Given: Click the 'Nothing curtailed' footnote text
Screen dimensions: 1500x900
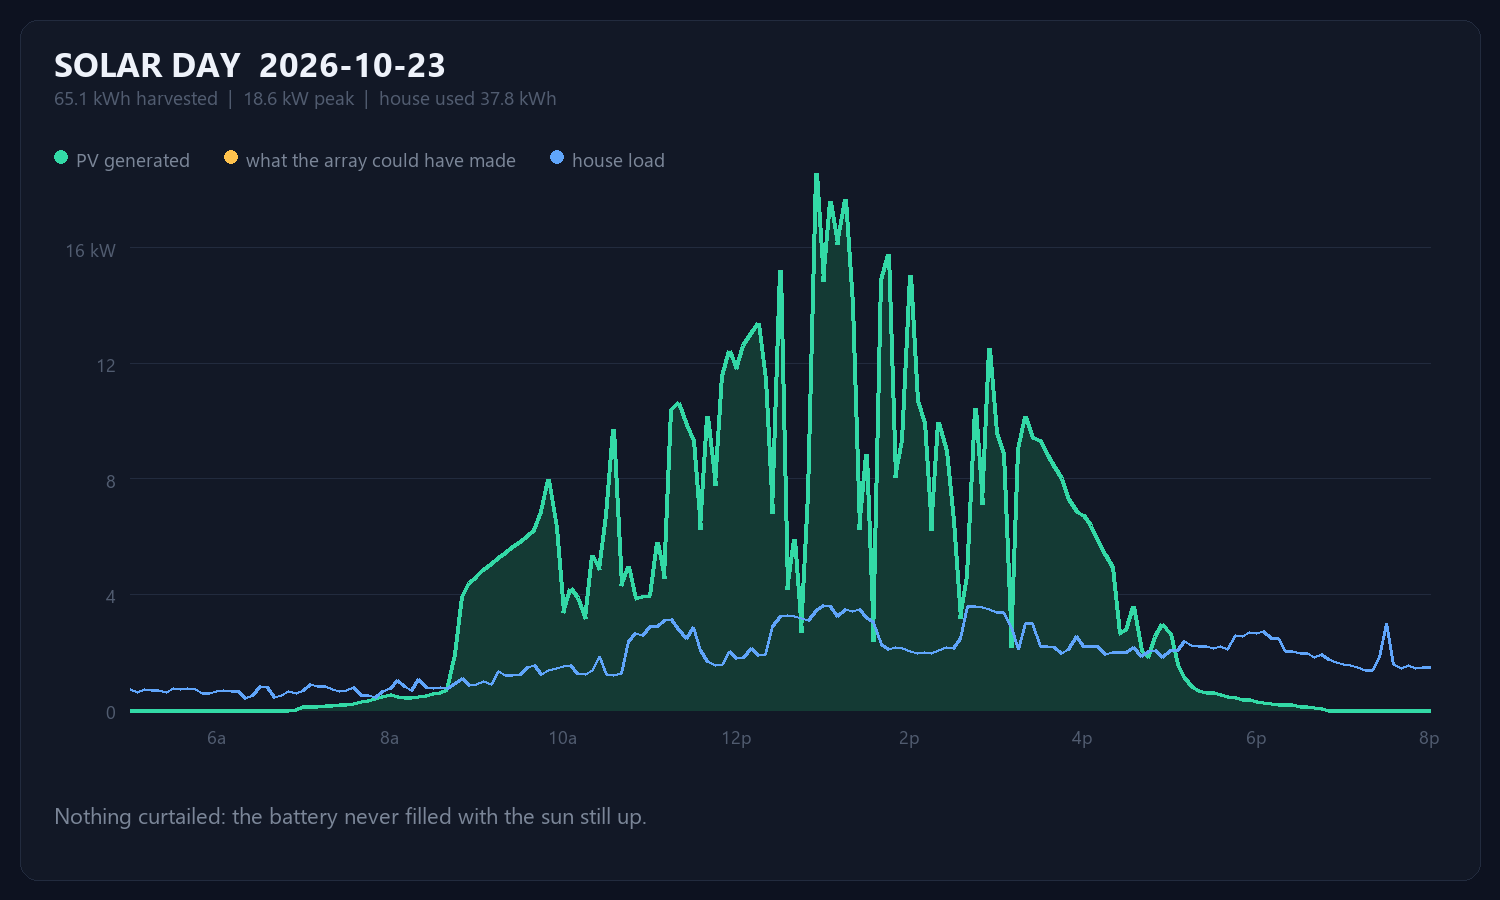Looking at the screenshot, I should tap(350, 816).
